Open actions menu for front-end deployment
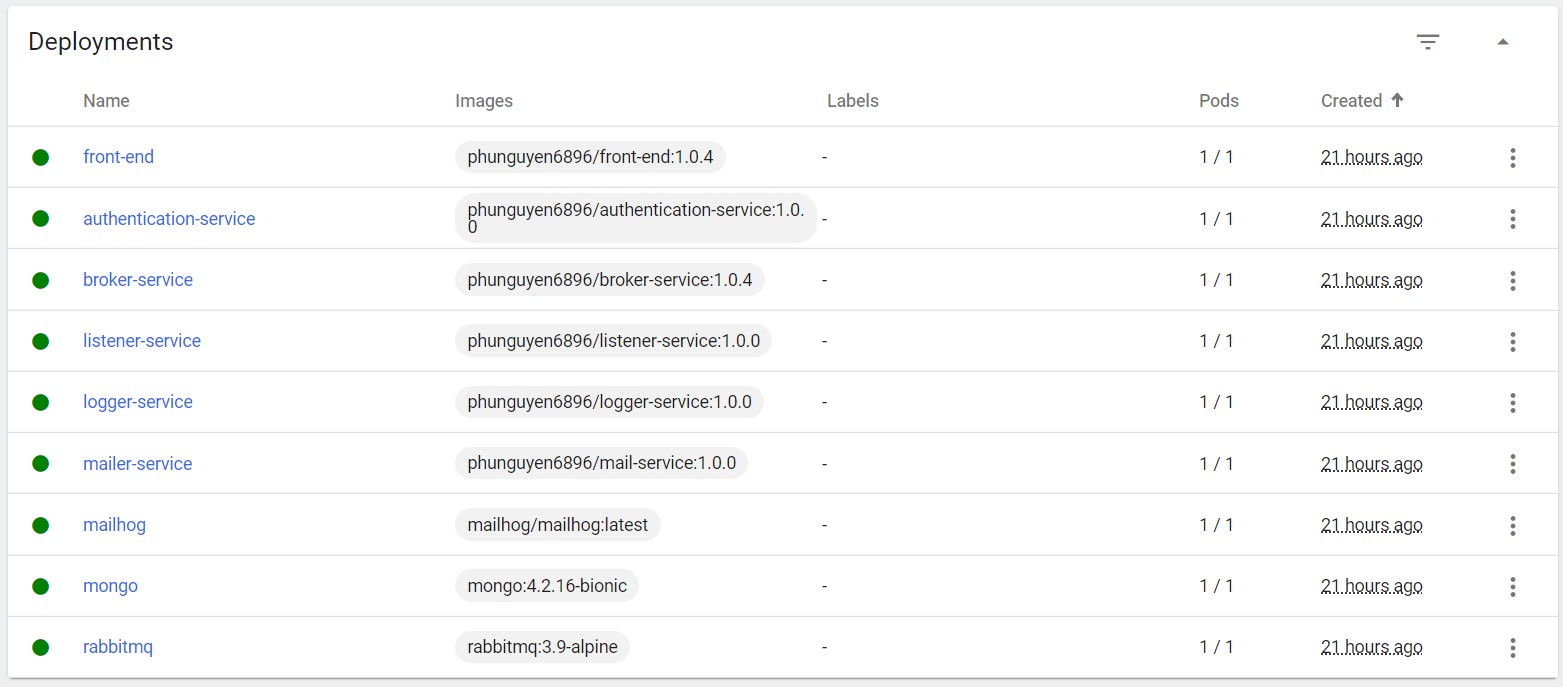Image resolution: width=1563 pixels, height=687 pixels. point(1512,157)
